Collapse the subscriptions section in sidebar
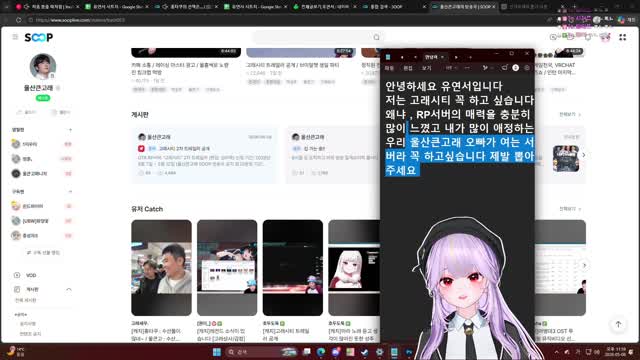The image size is (640, 360). click(x=70, y=191)
